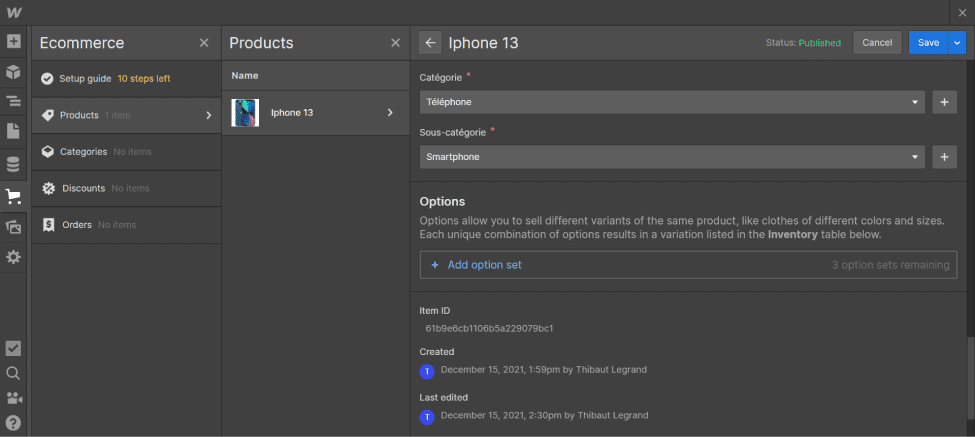Open the Add elements panel
The width and height of the screenshot is (975, 437).
coord(13,42)
